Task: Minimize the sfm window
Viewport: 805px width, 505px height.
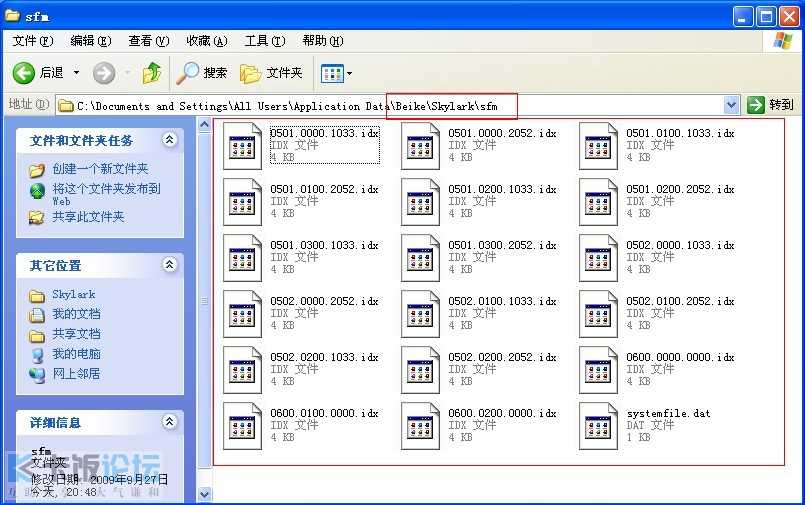Action: (x=742, y=17)
